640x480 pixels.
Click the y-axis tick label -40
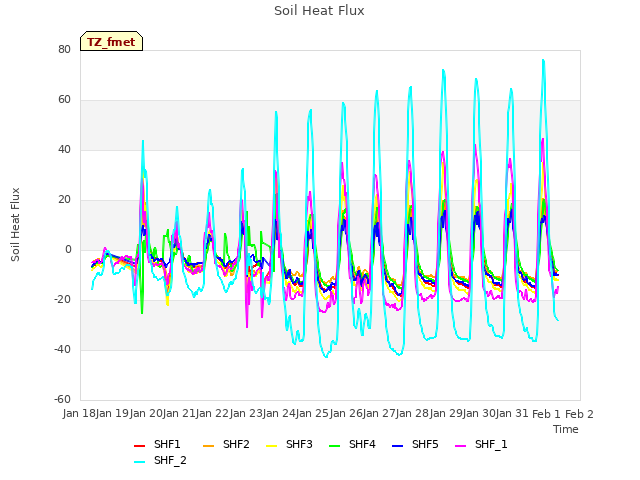[x=62, y=349]
